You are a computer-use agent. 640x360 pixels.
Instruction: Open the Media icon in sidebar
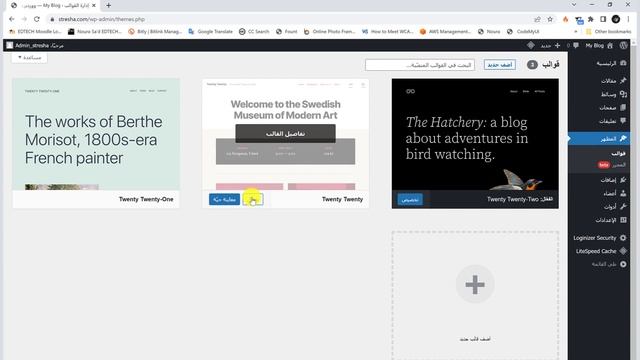click(x=623, y=94)
